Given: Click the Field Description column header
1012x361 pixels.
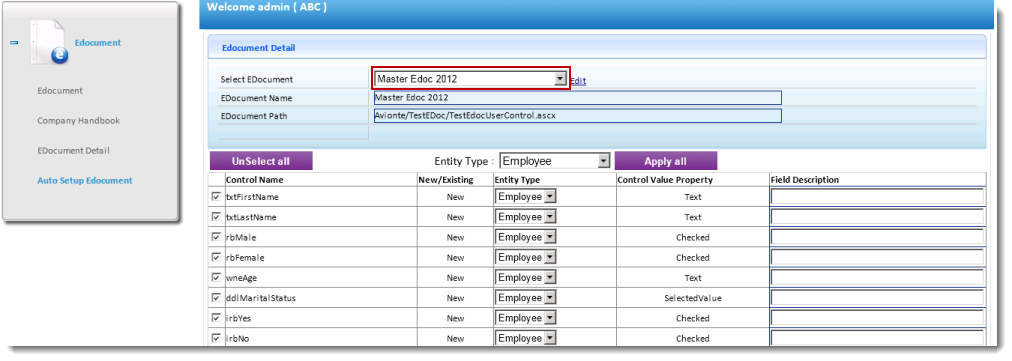Looking at the screenshot, I should click(x=805, y=180).
